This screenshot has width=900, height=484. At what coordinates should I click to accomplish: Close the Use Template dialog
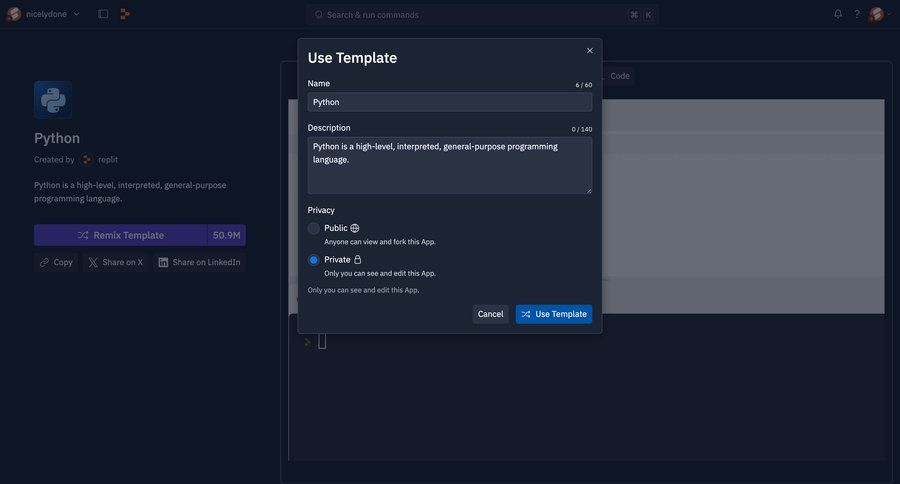pyautogui.click(x=589, y=50)
